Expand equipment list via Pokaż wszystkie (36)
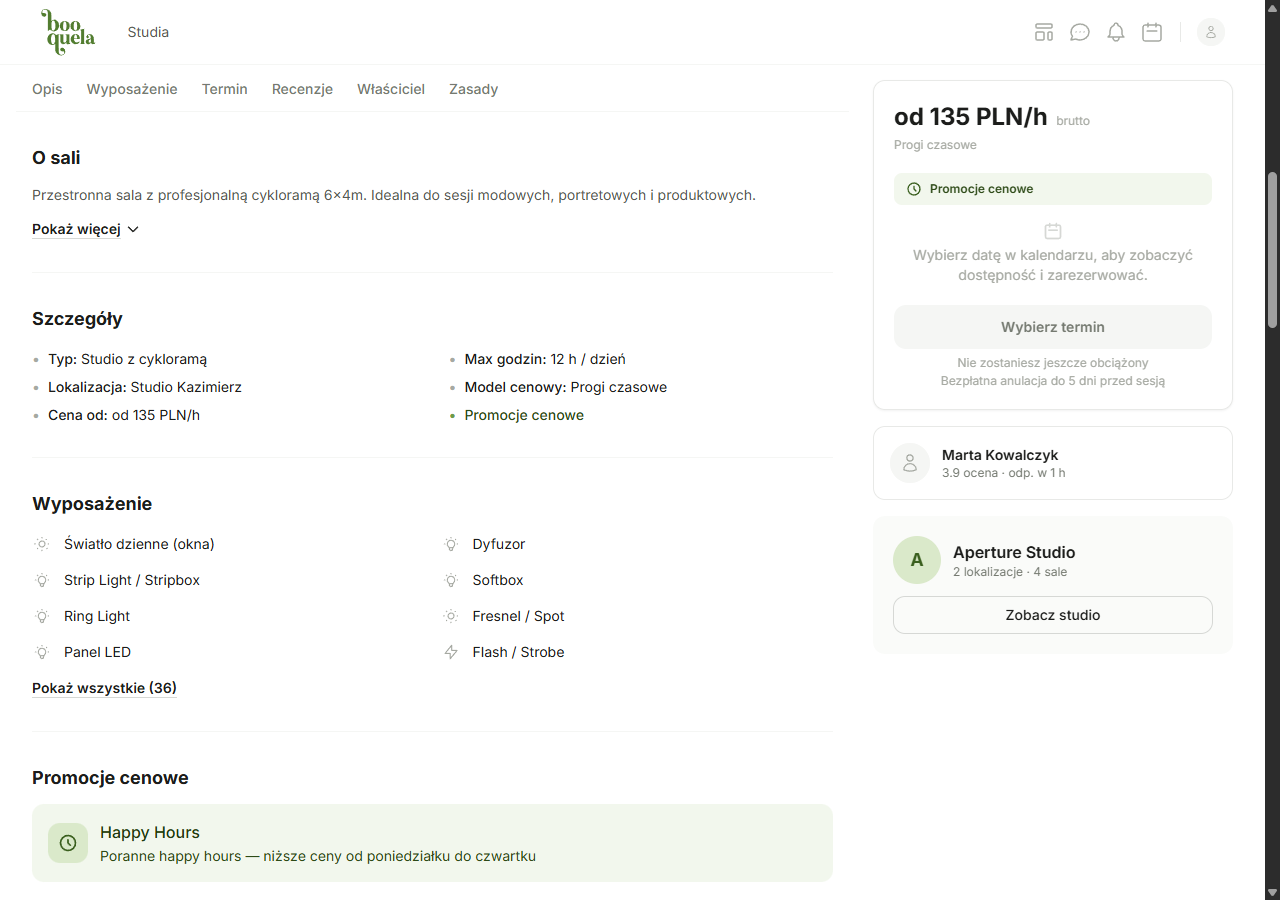This screenshot has height=900, width=1280. [104, 688]
